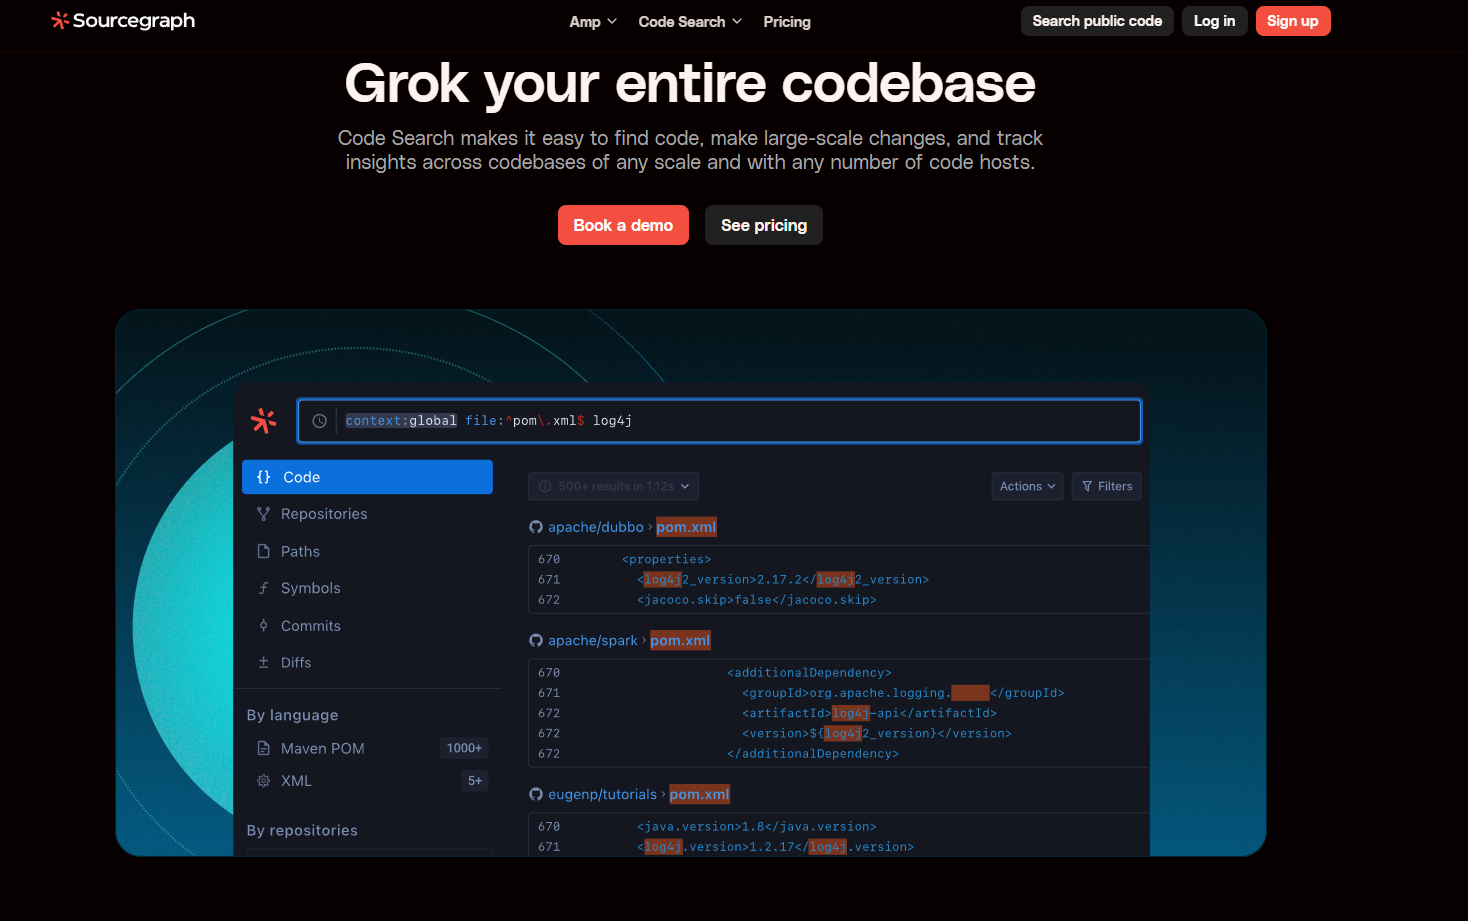
Task: Click the Log in button
Action: pyautogui.click(x=1214, y=21)
